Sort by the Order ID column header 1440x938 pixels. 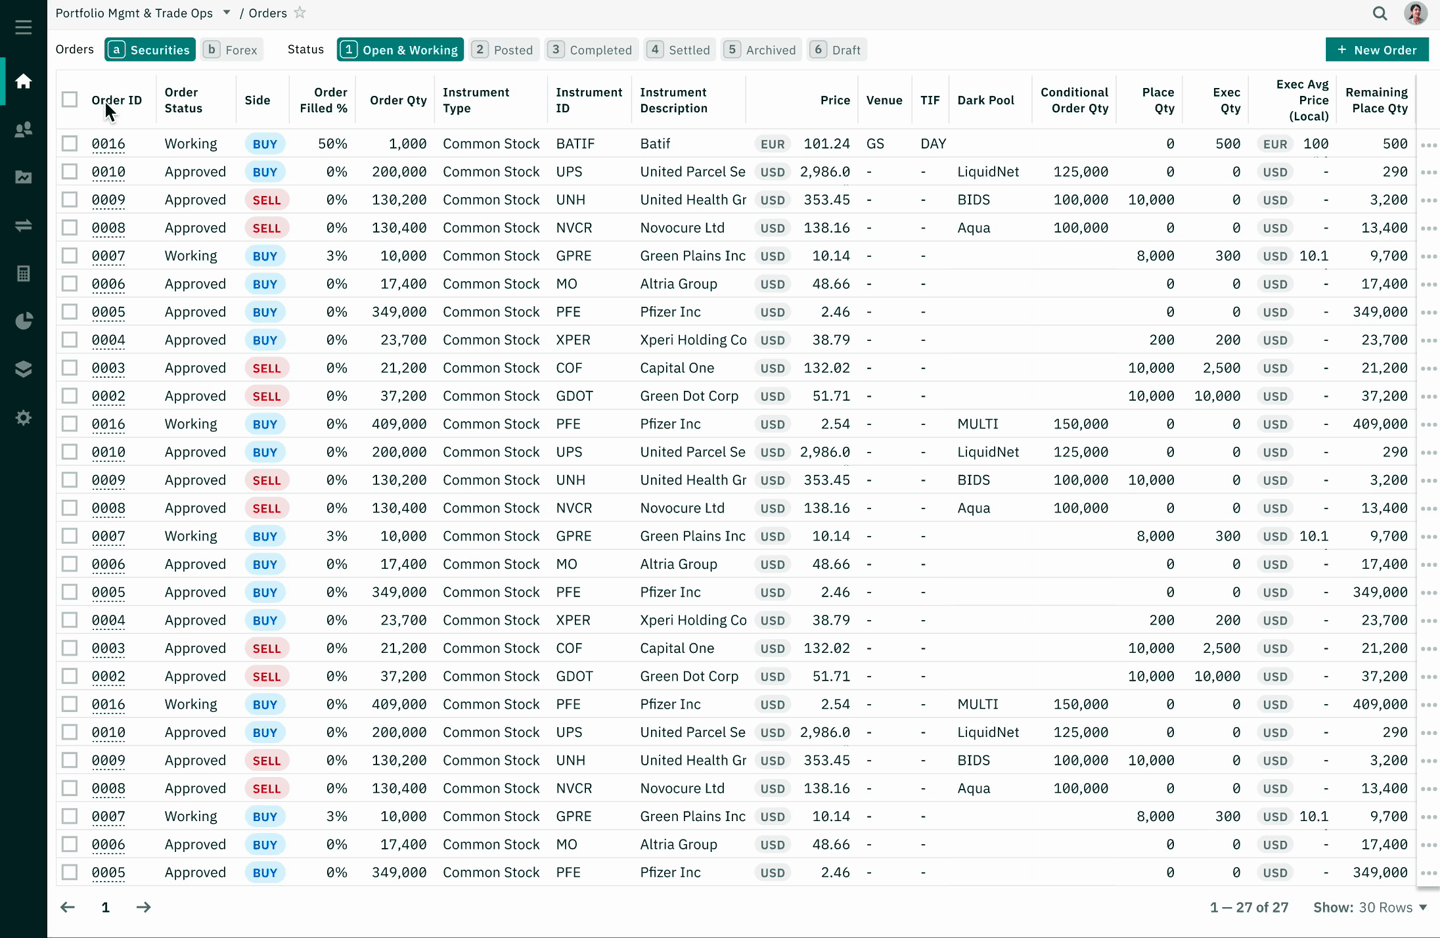117,100
